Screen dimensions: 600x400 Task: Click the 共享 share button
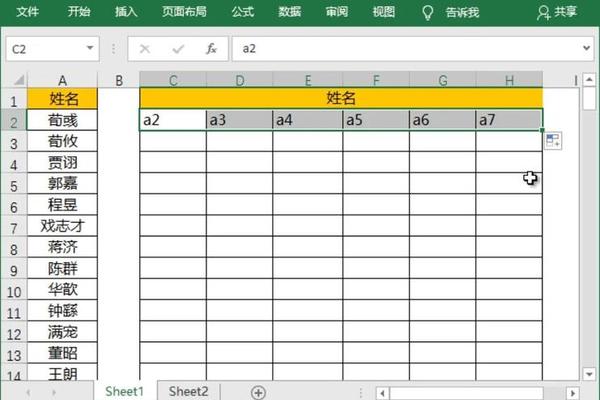(x=556, y=13)
